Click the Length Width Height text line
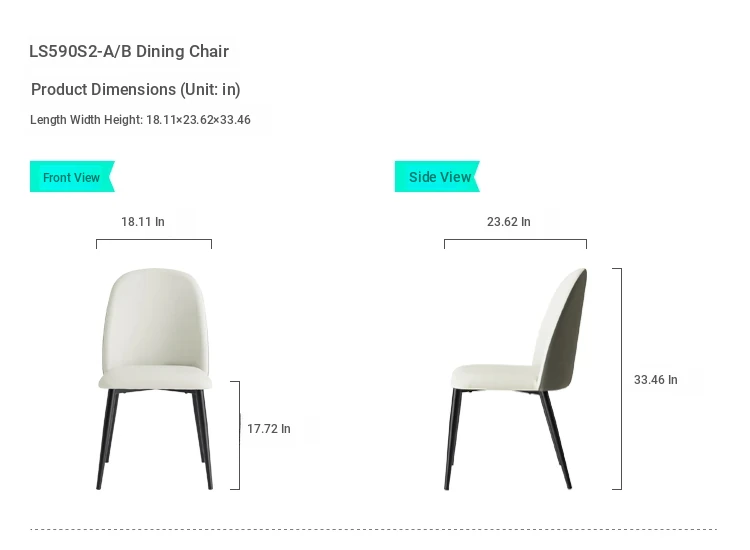Image resolution: width=750 pixels, height=550 pixels. (x=140, y=120)
